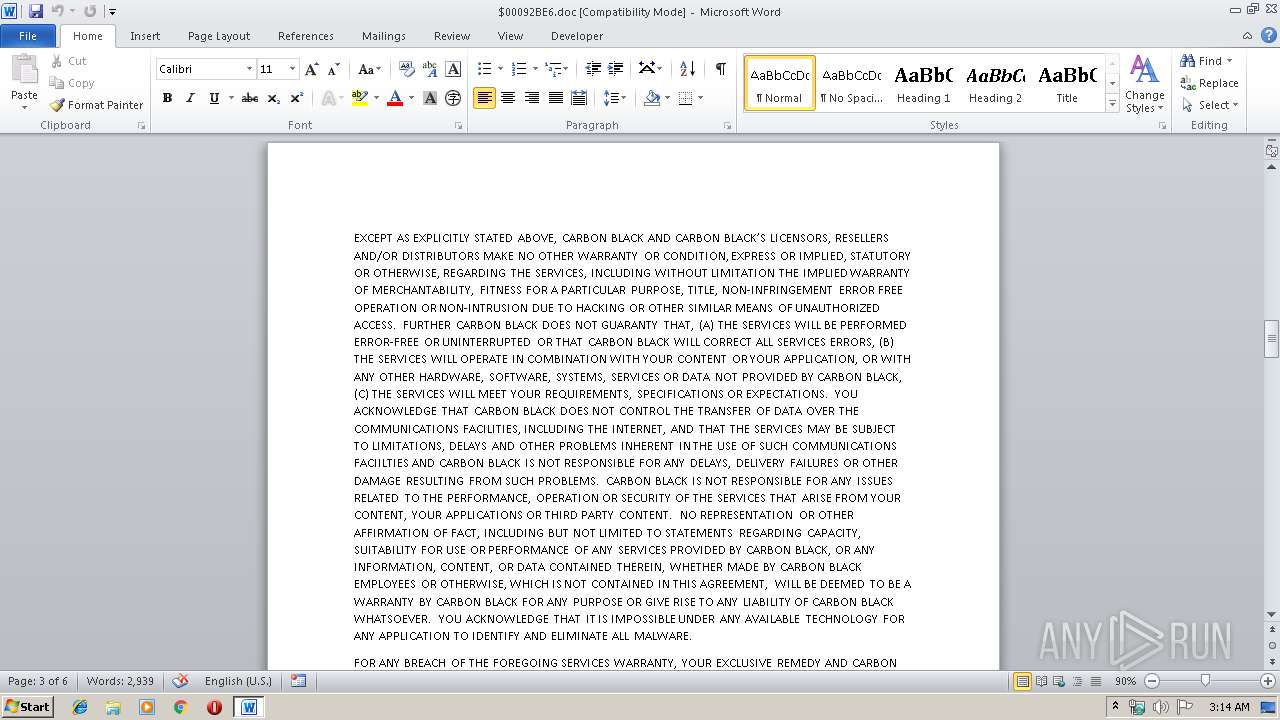Click the Replace button
Image resolution: width=1280 pixels, height=720 pixels.
pos(1210,83)
